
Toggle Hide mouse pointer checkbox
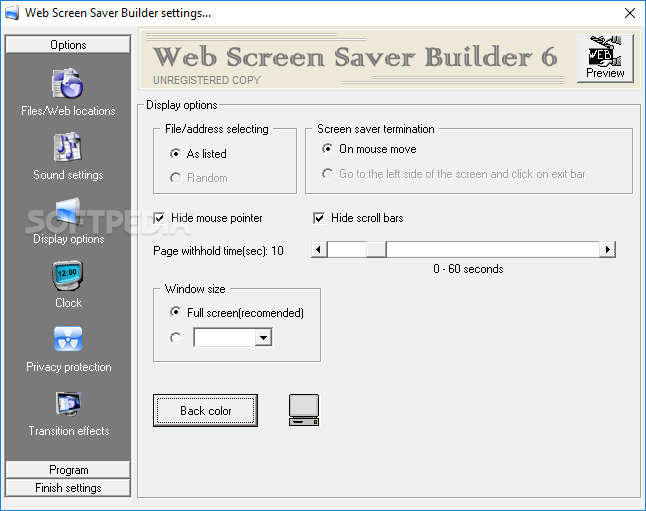(159, 218)
